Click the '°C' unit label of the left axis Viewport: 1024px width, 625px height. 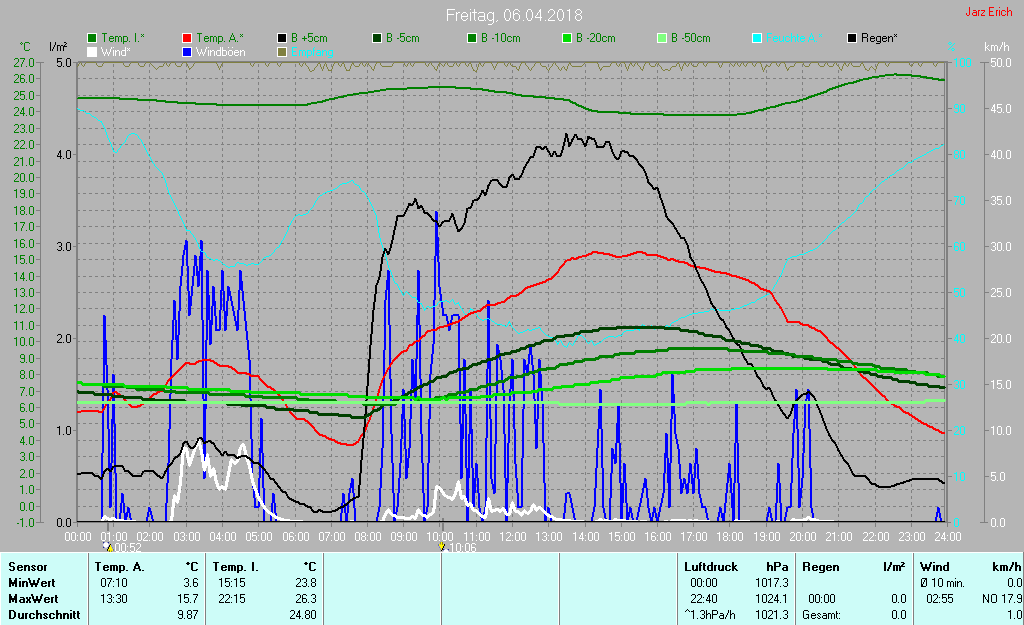24,47
